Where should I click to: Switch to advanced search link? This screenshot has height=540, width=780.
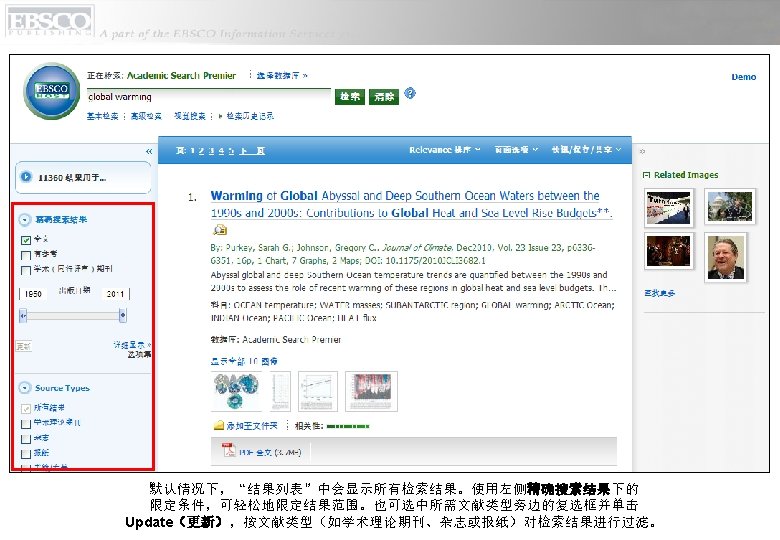146,116
